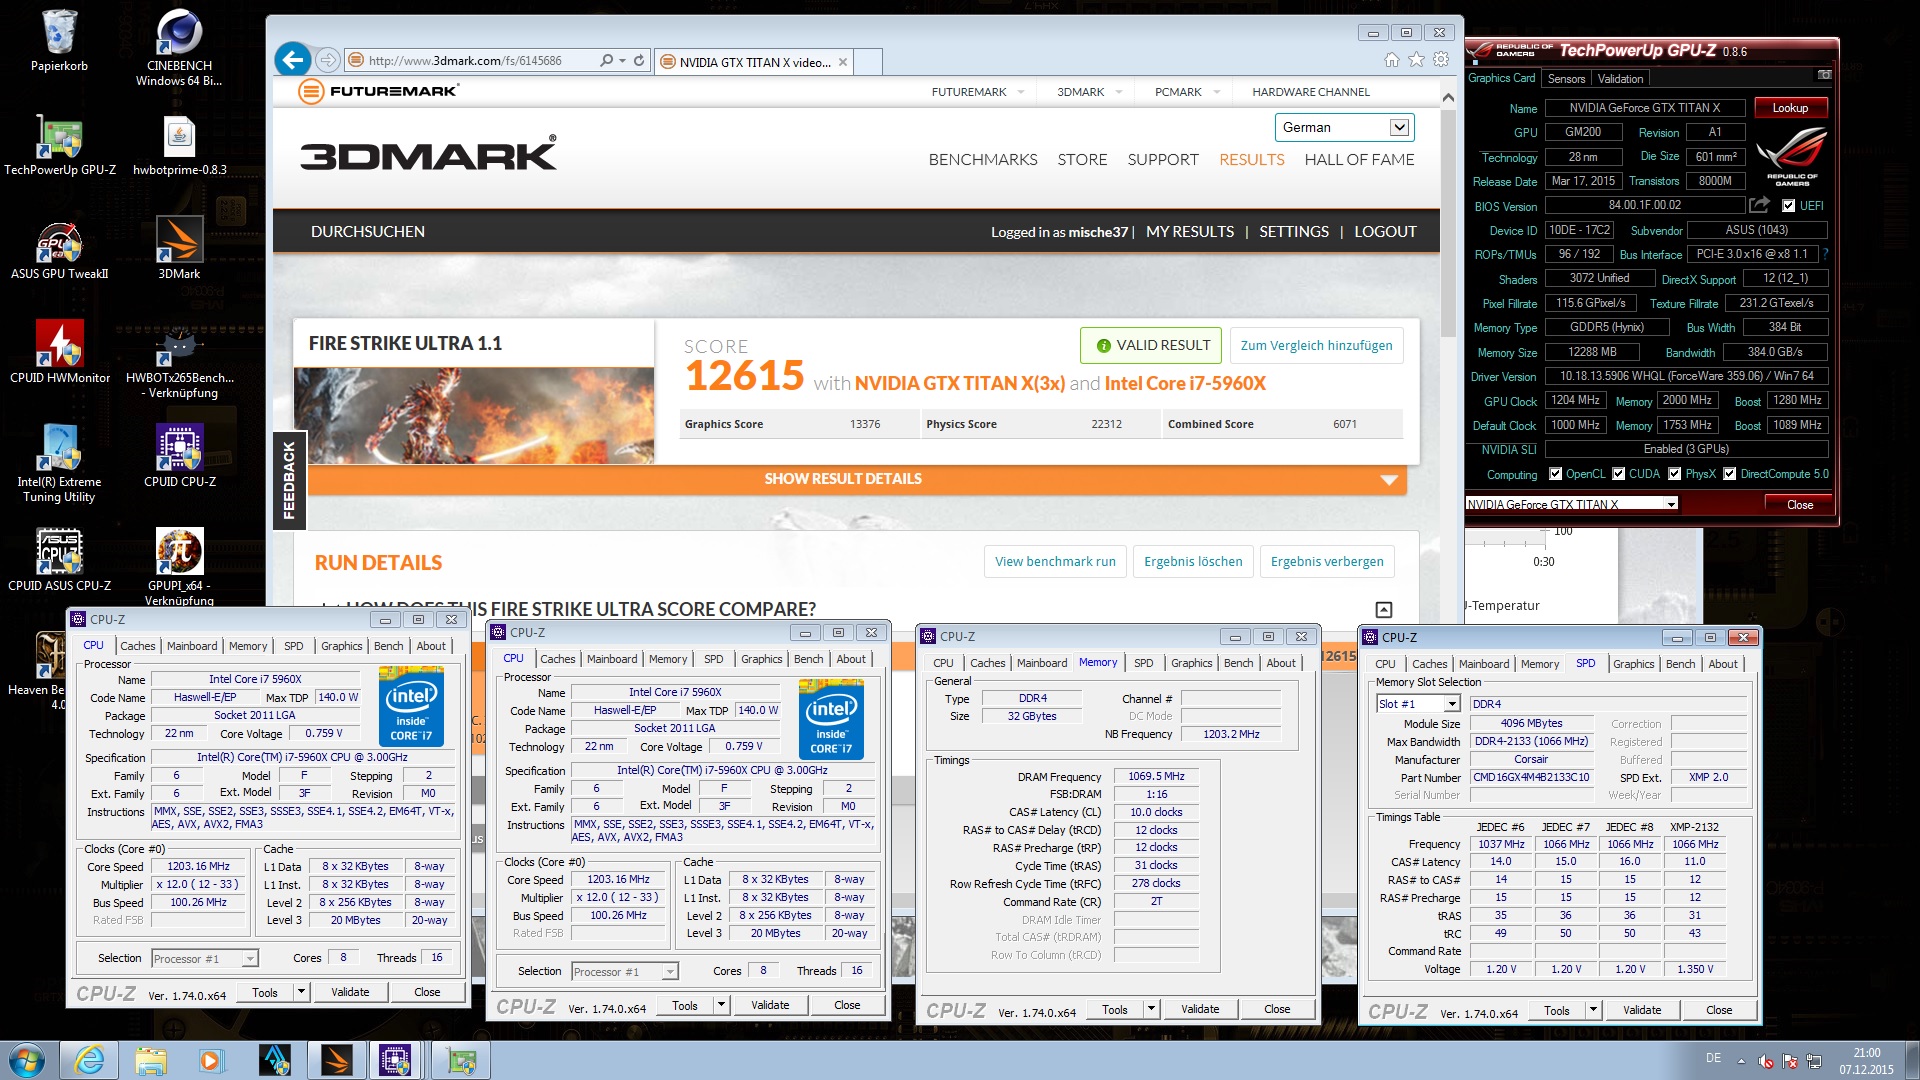This screenshot has height=1080, width=1920.
Task: Toggle UEFI checkbox in GPU-Z
Action: 1788,206
